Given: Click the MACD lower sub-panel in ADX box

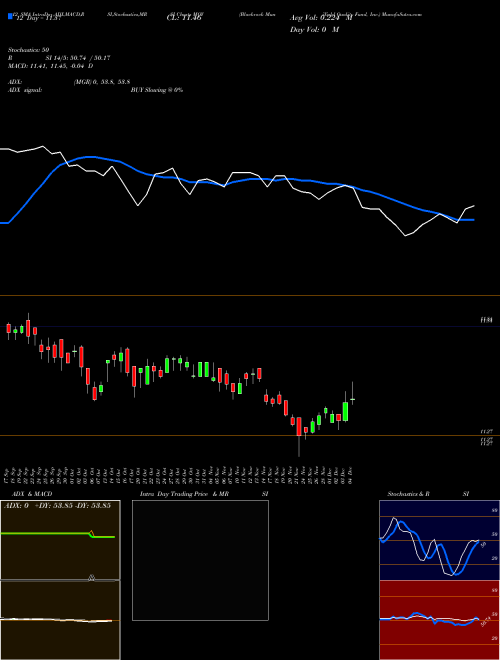Looking at the screenshot, I should coord(60,620).
